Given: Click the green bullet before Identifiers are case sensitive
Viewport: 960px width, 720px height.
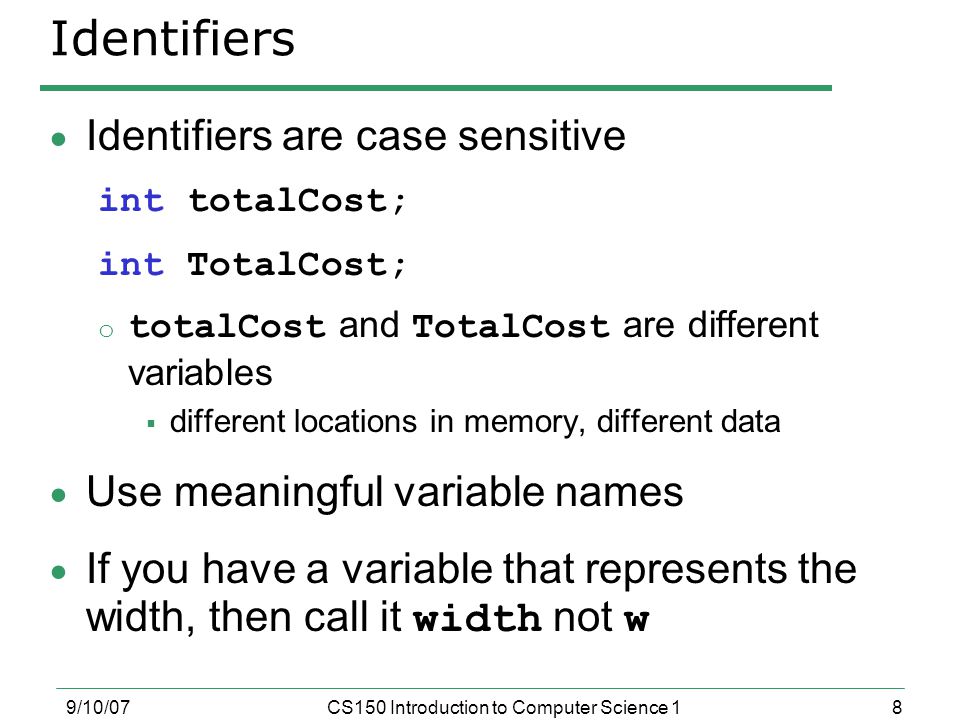Looking at the screenshot, I should [59, 140].
